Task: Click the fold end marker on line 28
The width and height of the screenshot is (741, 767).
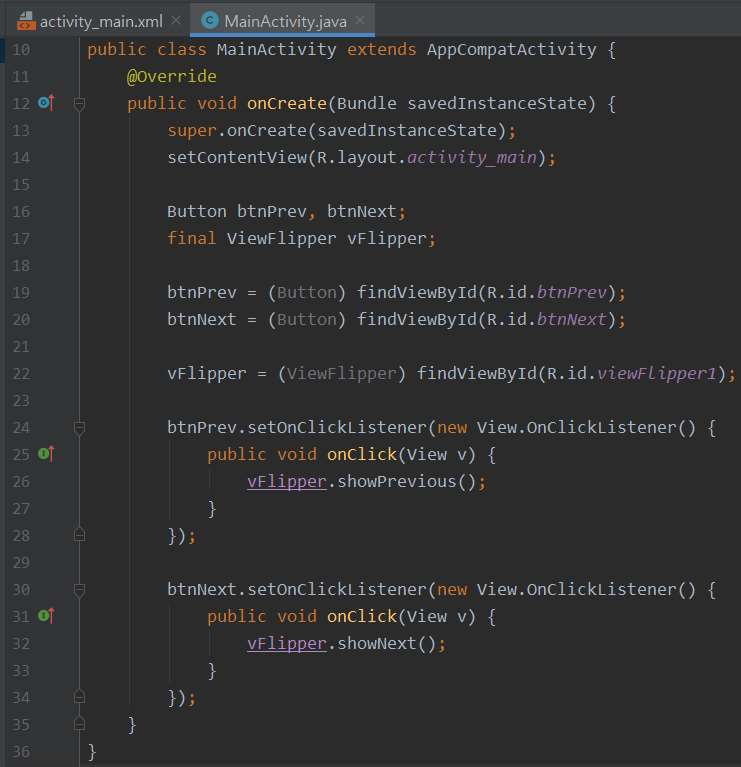Action: pyautogui.click(x=79, y=536)
